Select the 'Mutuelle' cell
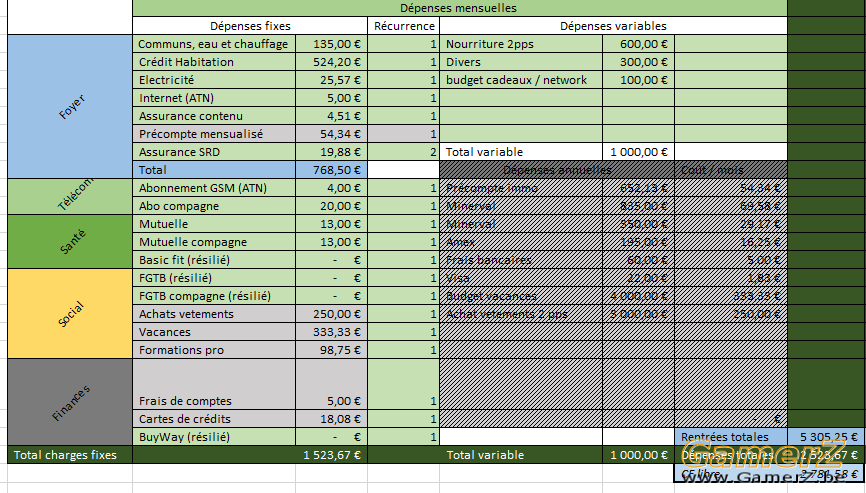 point(214,224)
